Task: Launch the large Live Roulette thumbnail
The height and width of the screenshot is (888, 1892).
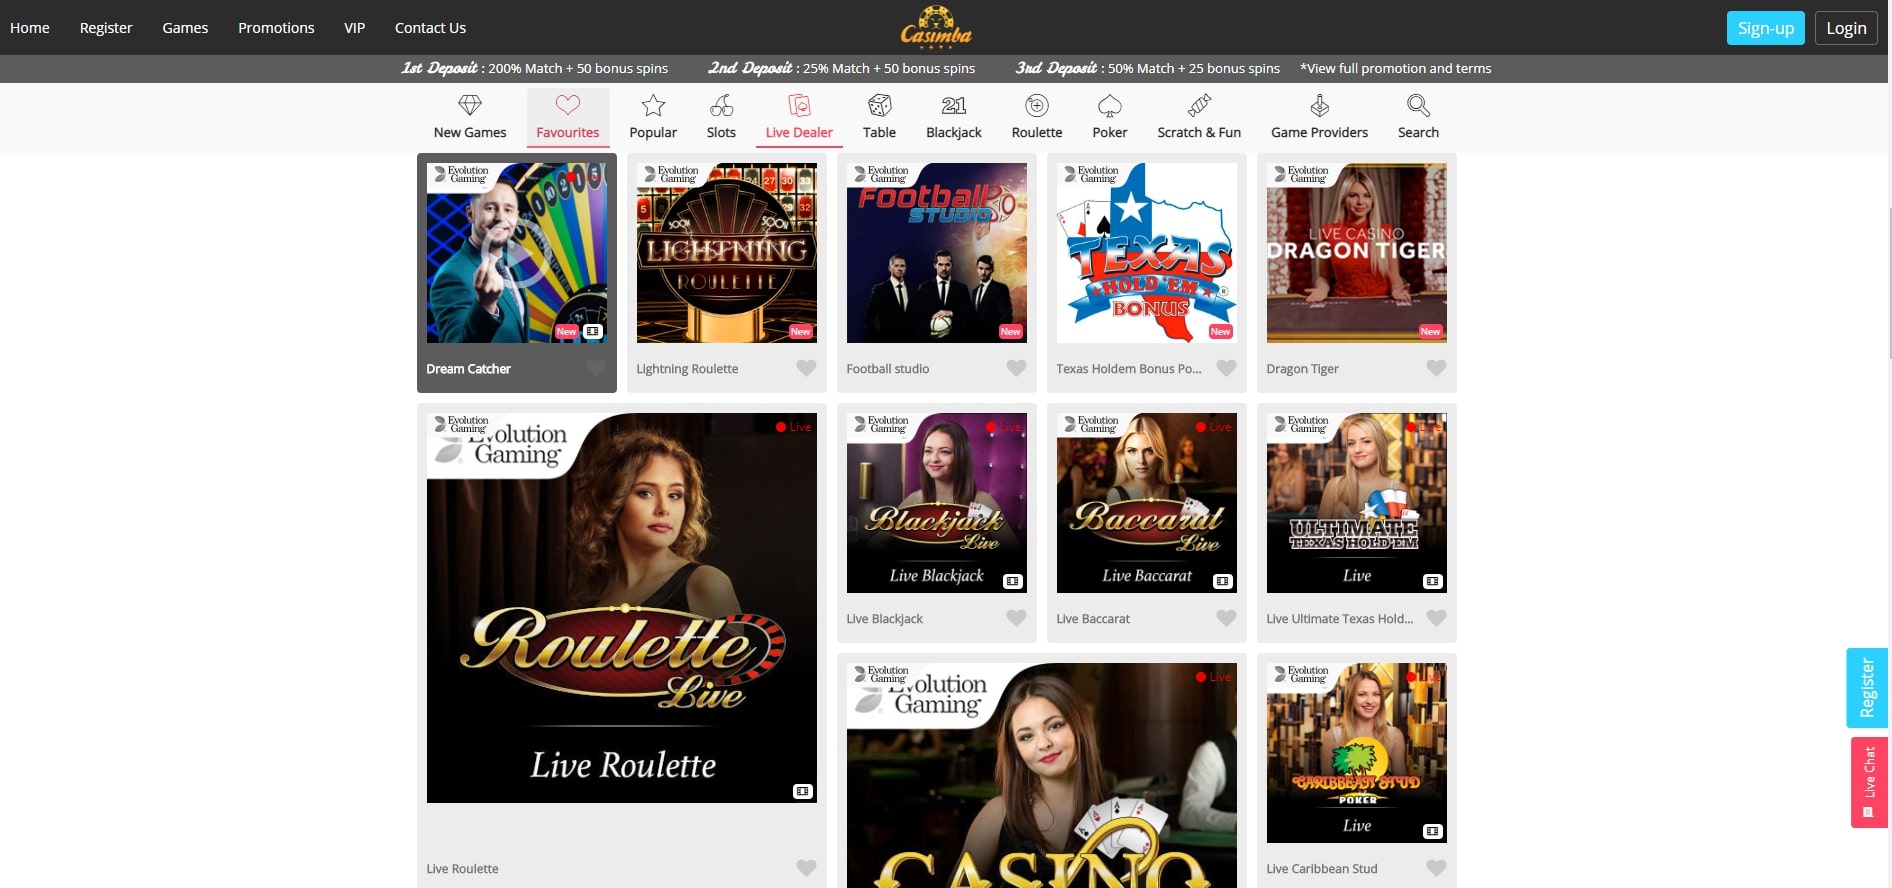Action: pos(622,608)
